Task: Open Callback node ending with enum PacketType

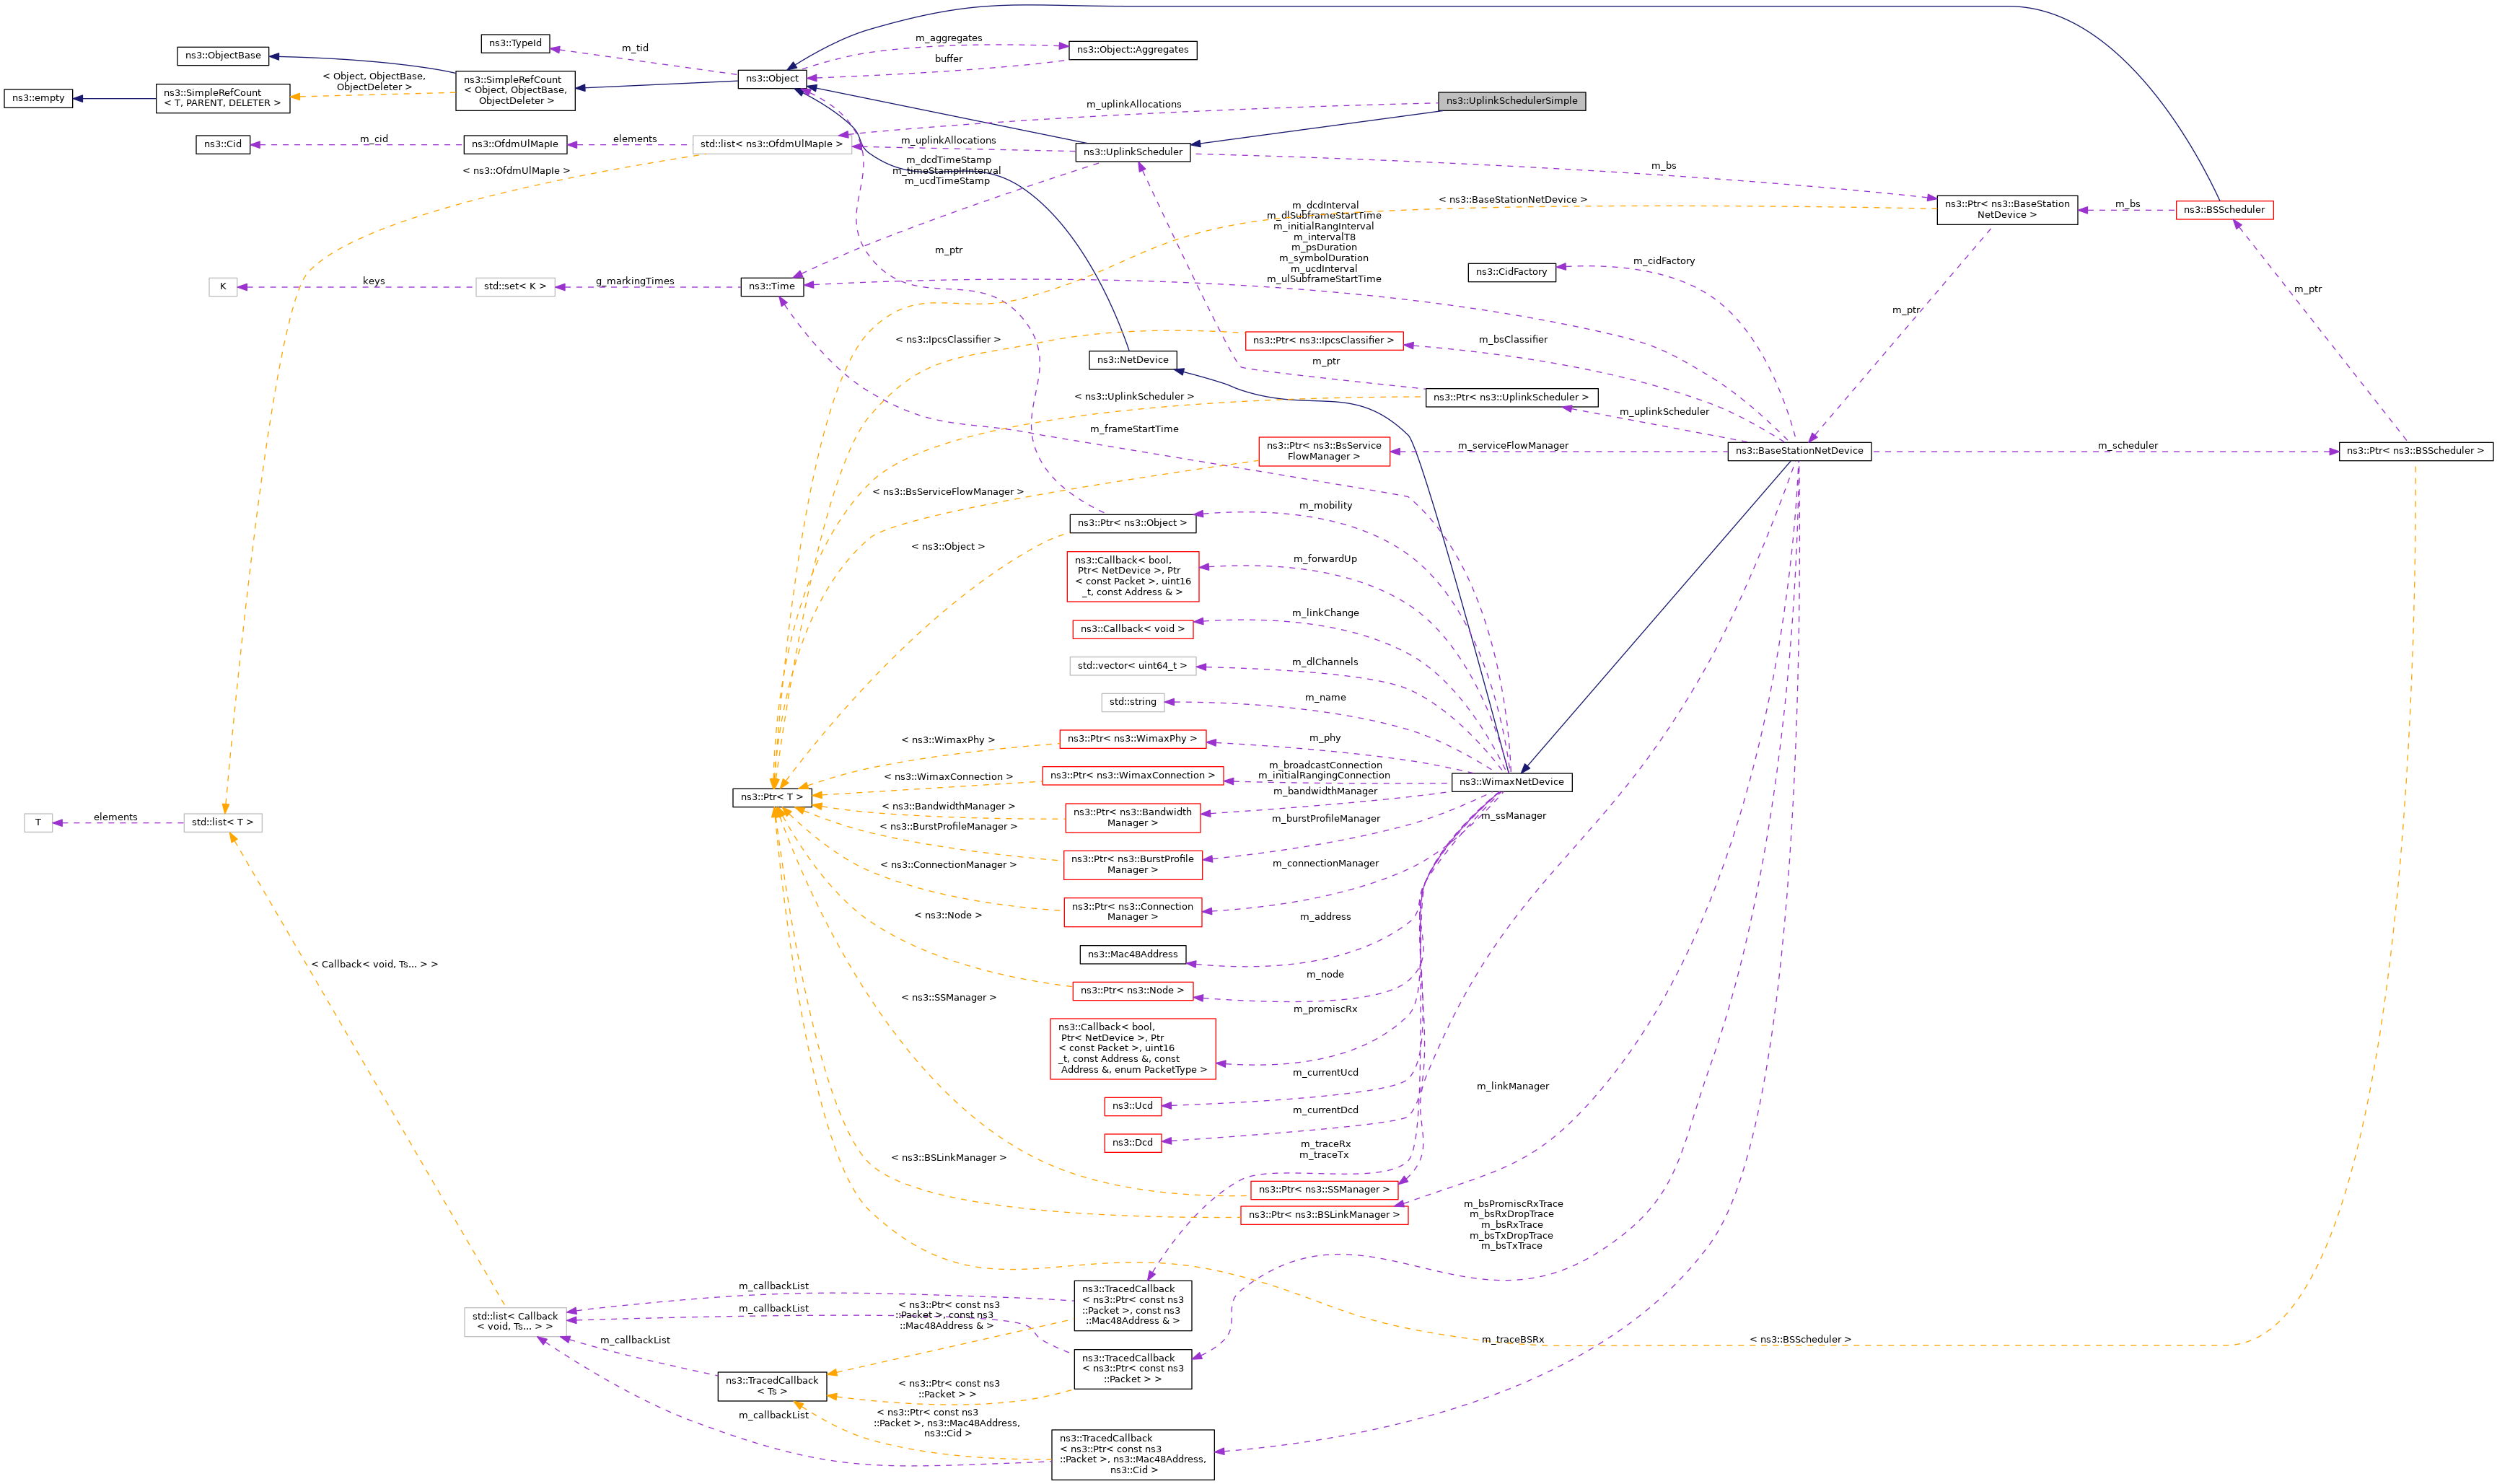Action: click(x=1132, y=1049)
